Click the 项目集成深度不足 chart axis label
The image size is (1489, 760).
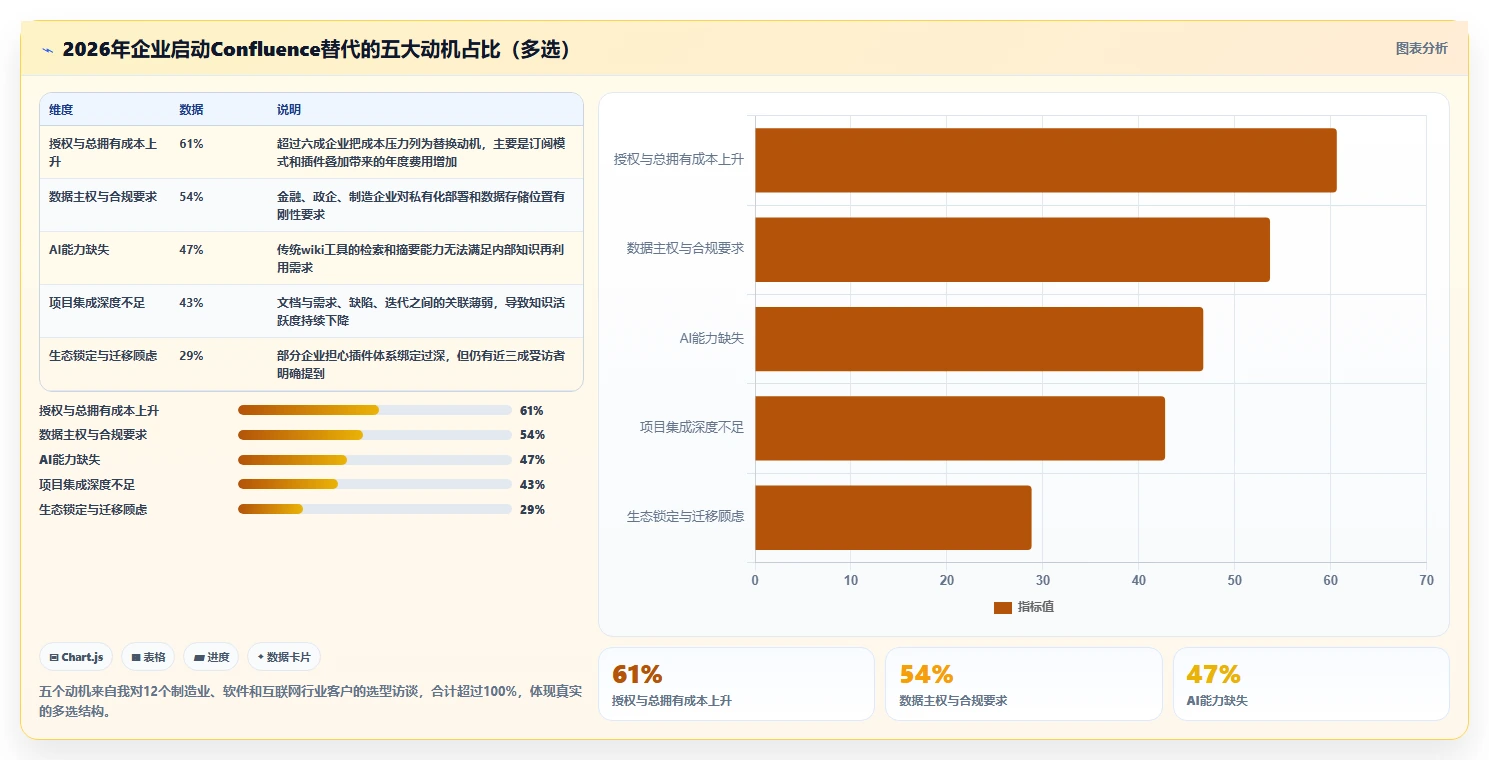click(692, 428)
